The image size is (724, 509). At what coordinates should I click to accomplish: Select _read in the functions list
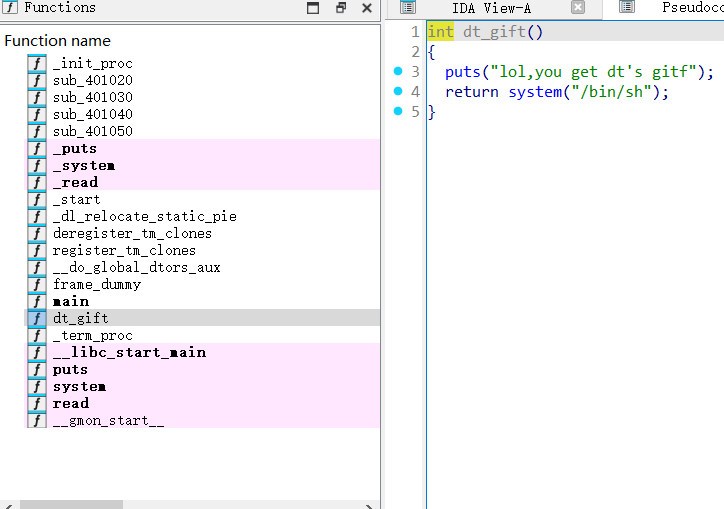75,182
